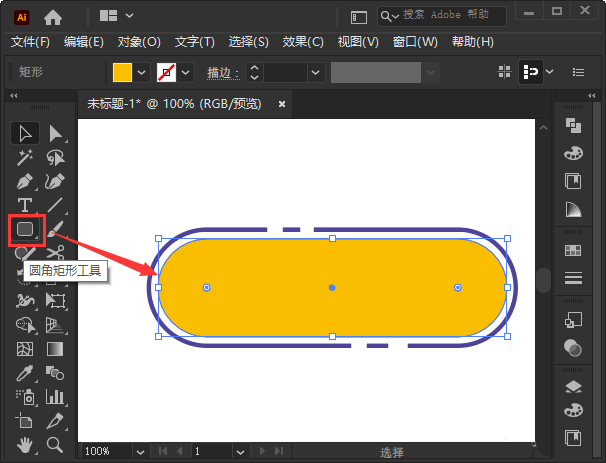Click the yellow fill color swatch
Screen dimensions: 606x463
click(x=122, y=73)
